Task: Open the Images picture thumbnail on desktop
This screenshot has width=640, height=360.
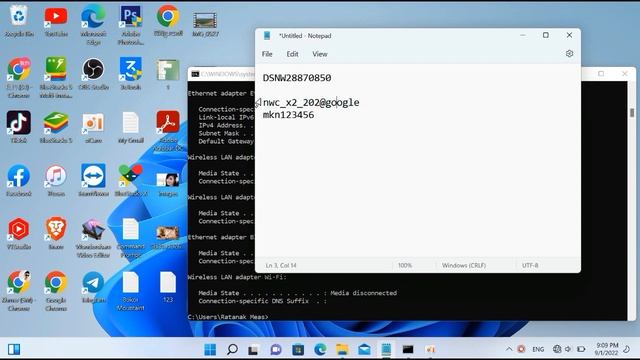Action: 168,184
